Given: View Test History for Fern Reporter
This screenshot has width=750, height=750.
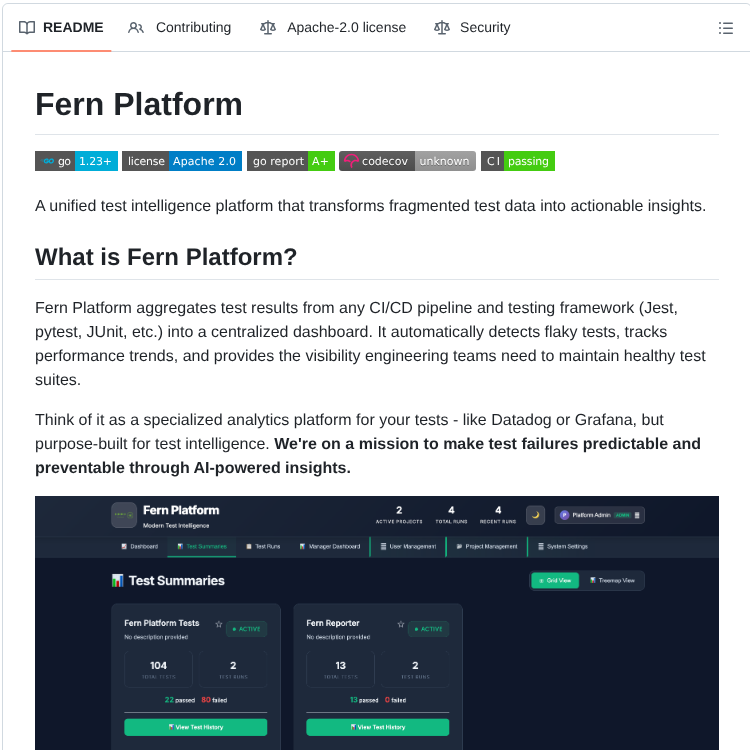Looking at the screenshot, I should [x=378, y=727].
